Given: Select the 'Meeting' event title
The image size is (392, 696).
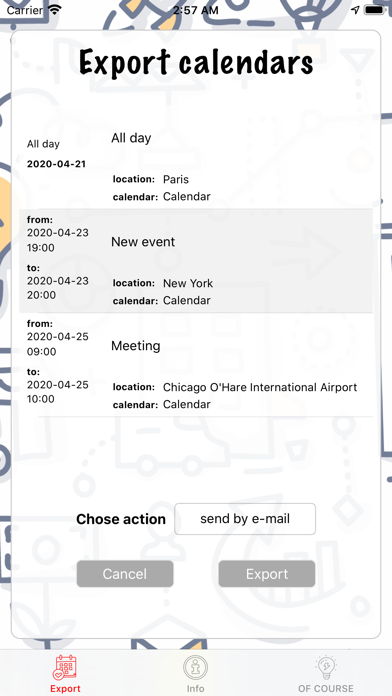Looking at the screenshot, I should (135, 346).
